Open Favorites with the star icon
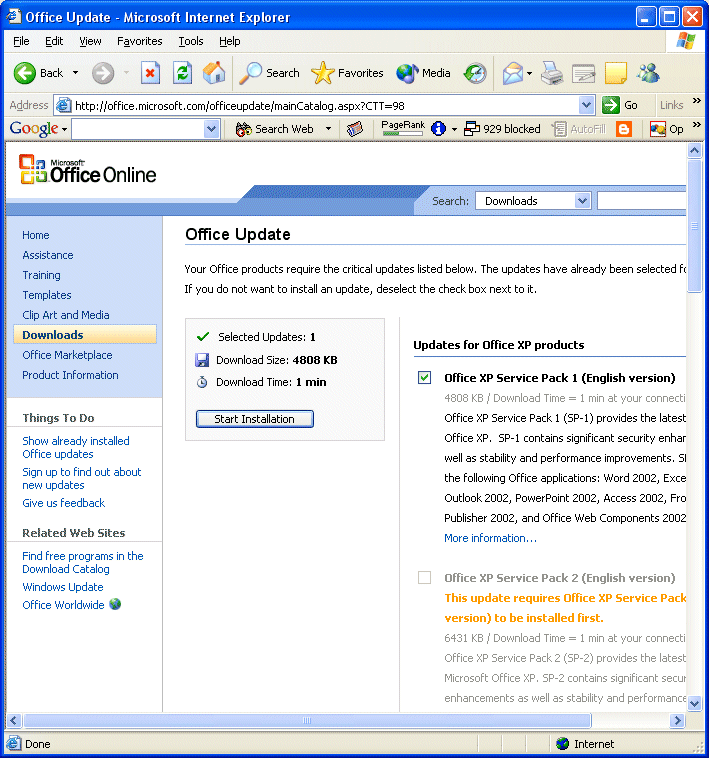Image resolution: width=709 pixels, height=758 pixels. click(322, 73)
